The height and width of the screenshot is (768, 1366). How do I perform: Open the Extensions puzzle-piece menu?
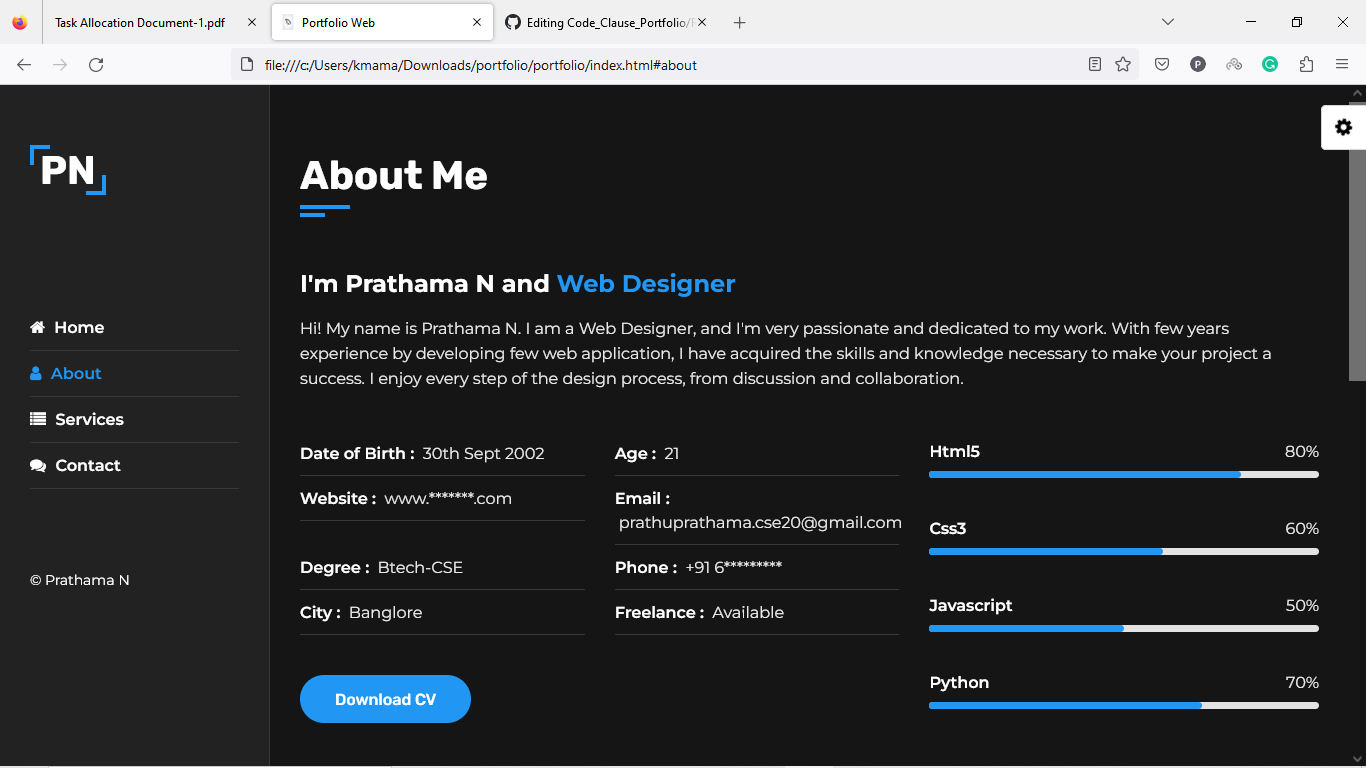point(1306,65)
